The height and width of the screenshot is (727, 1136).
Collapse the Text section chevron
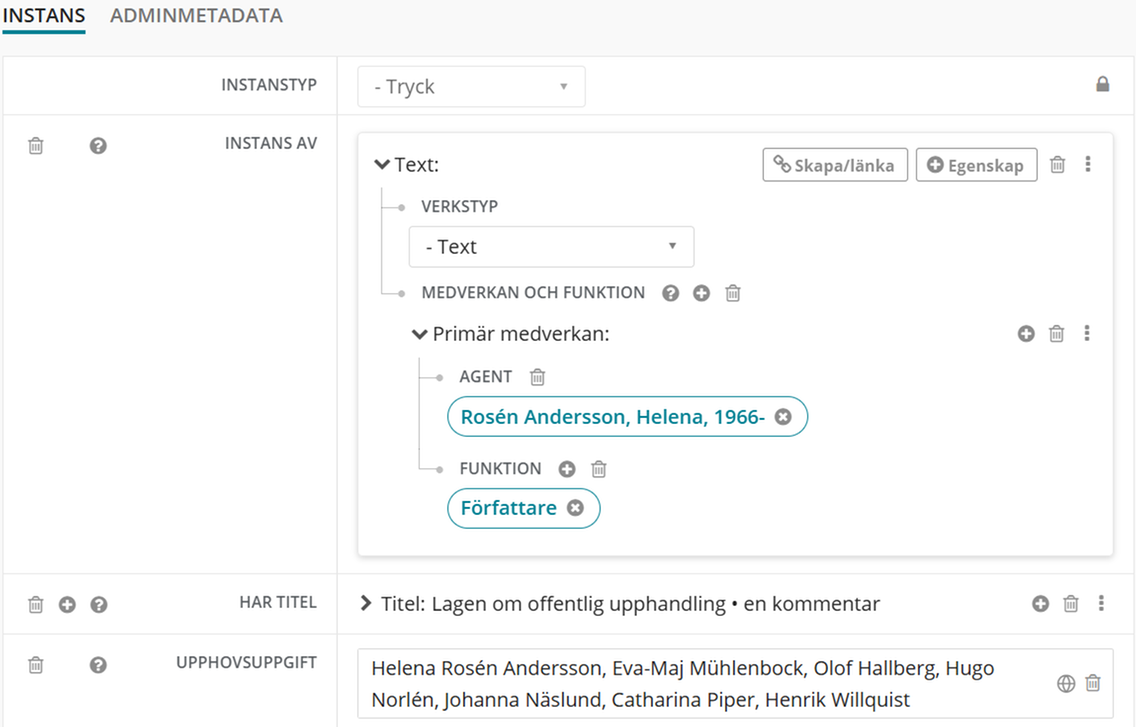[382, 165]
